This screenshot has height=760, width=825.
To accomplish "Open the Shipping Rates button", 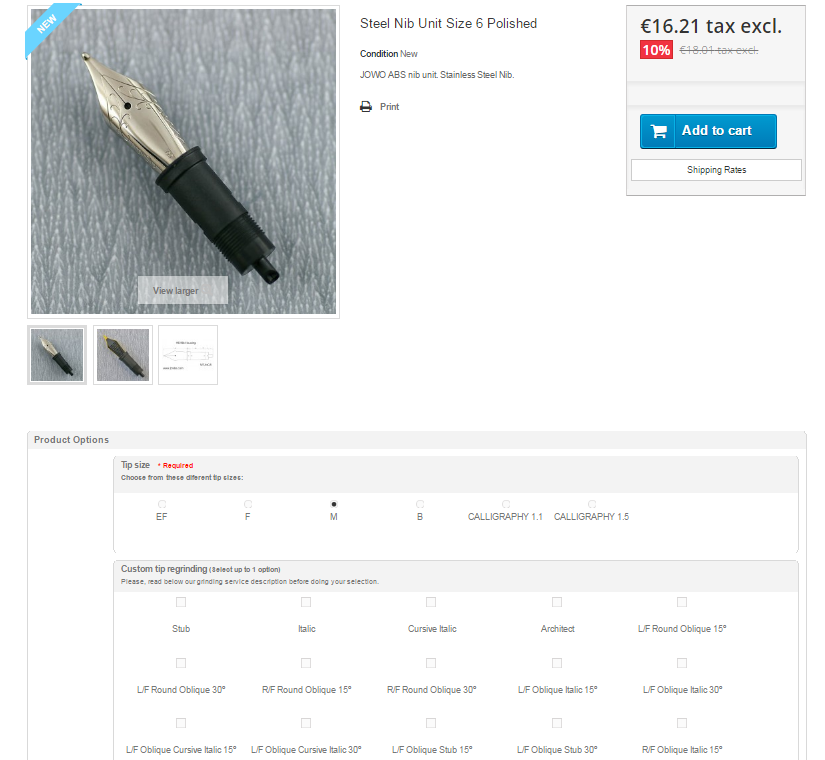I will click(x=716, y=170).
